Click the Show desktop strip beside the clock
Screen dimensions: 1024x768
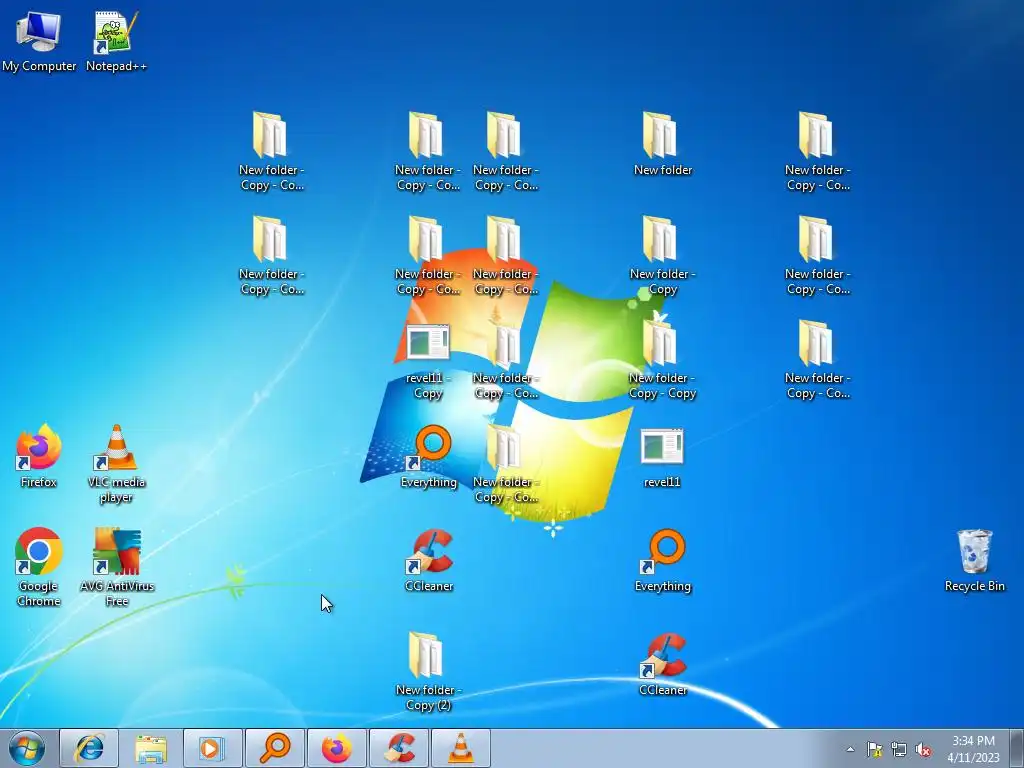tap(1017, 749)
